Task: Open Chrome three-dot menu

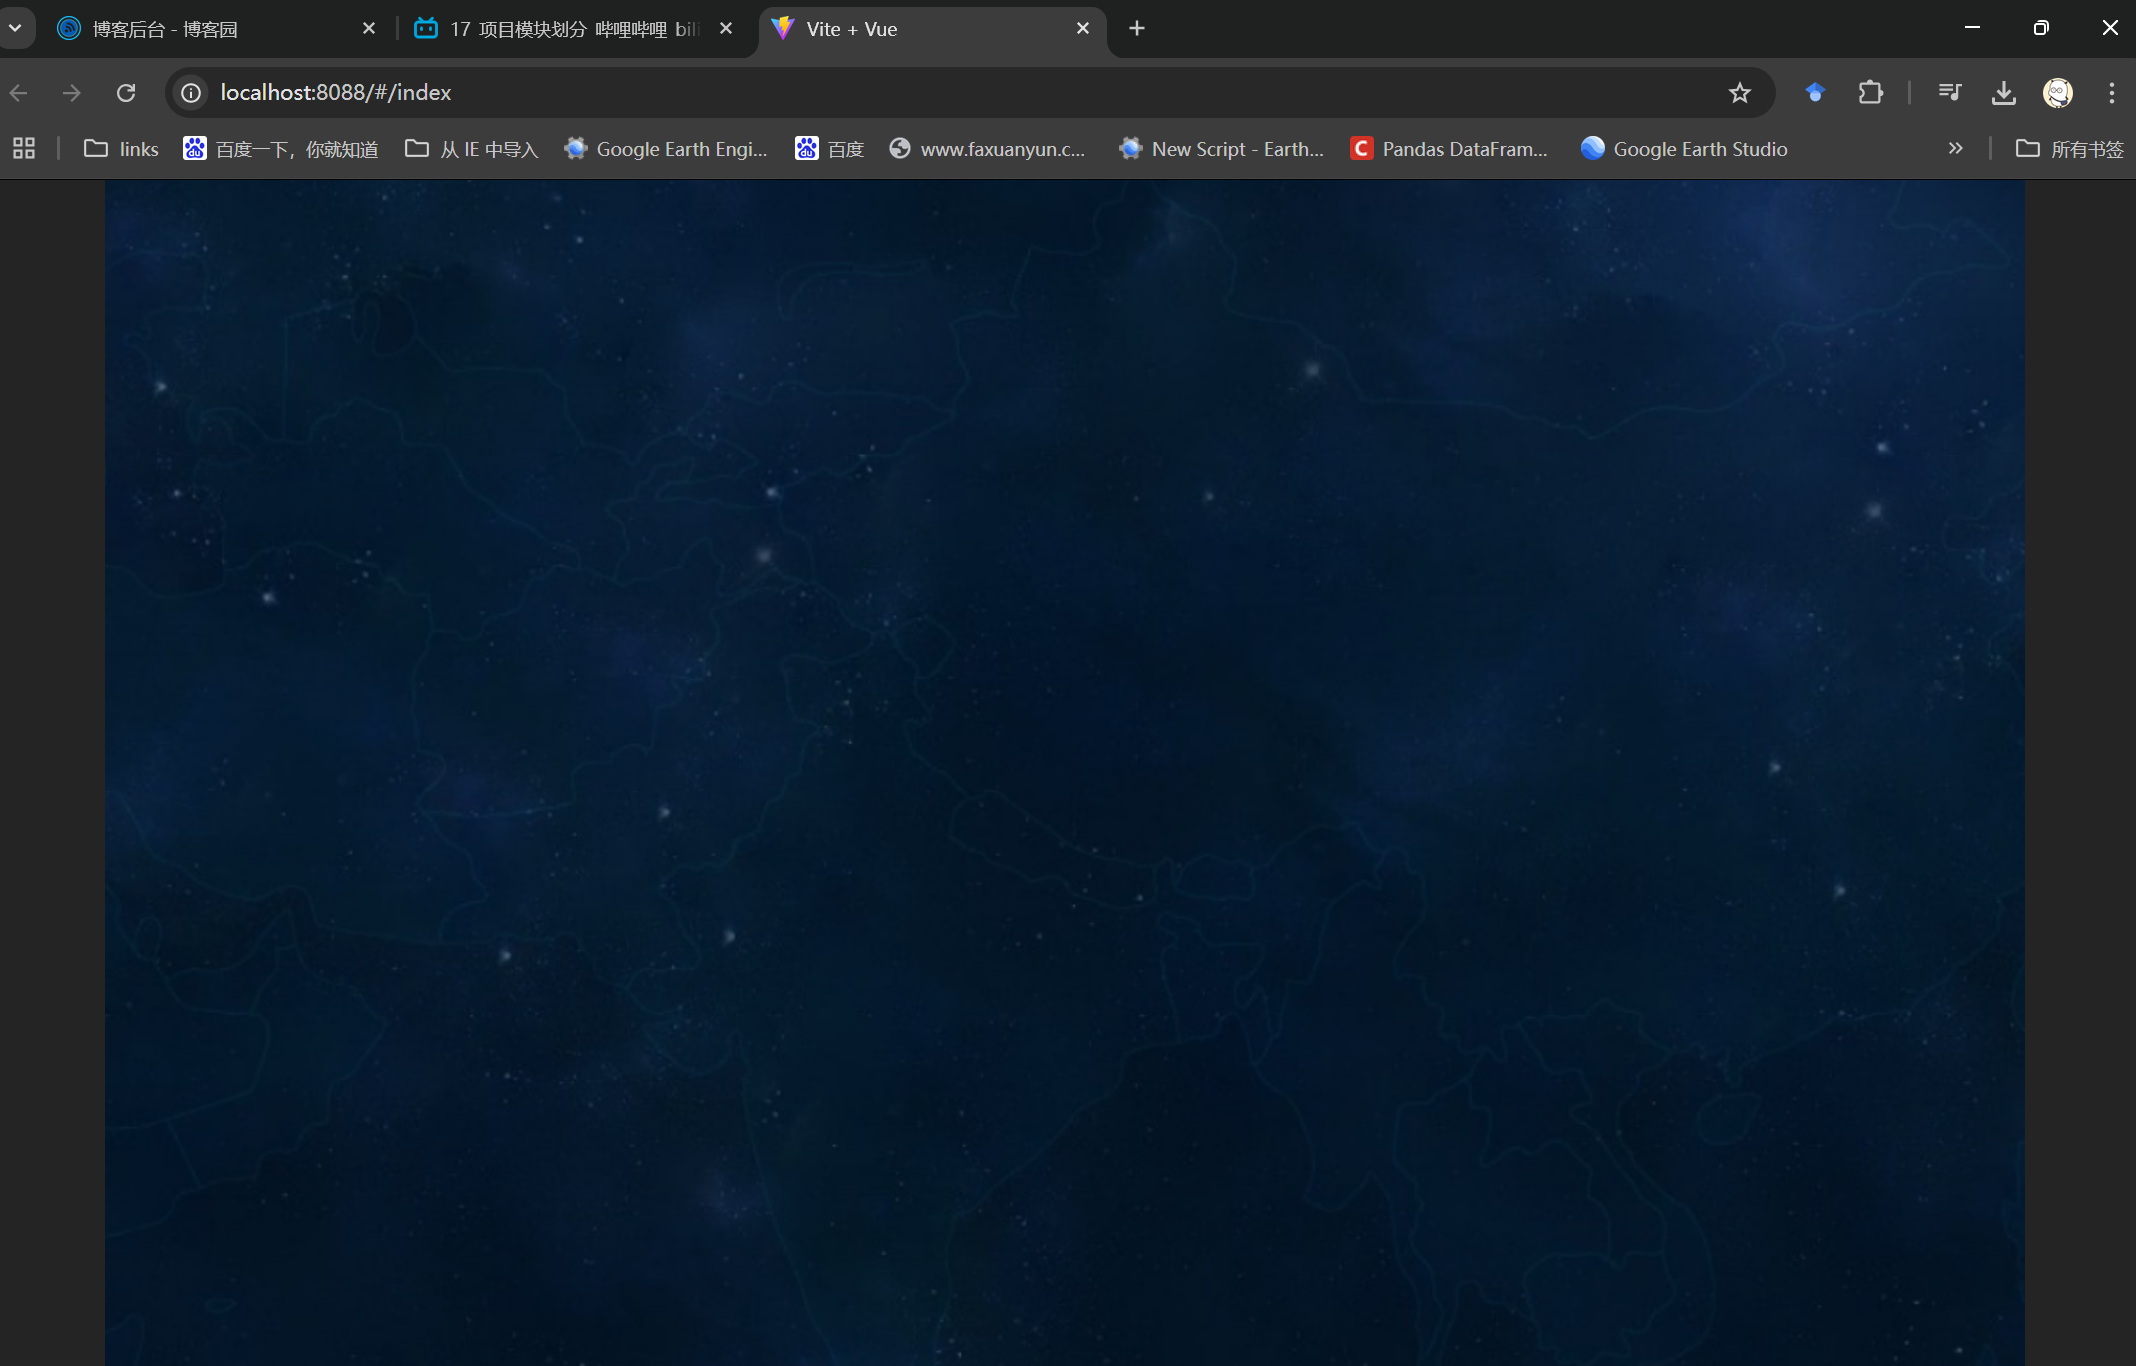Action: point(2111,93)
